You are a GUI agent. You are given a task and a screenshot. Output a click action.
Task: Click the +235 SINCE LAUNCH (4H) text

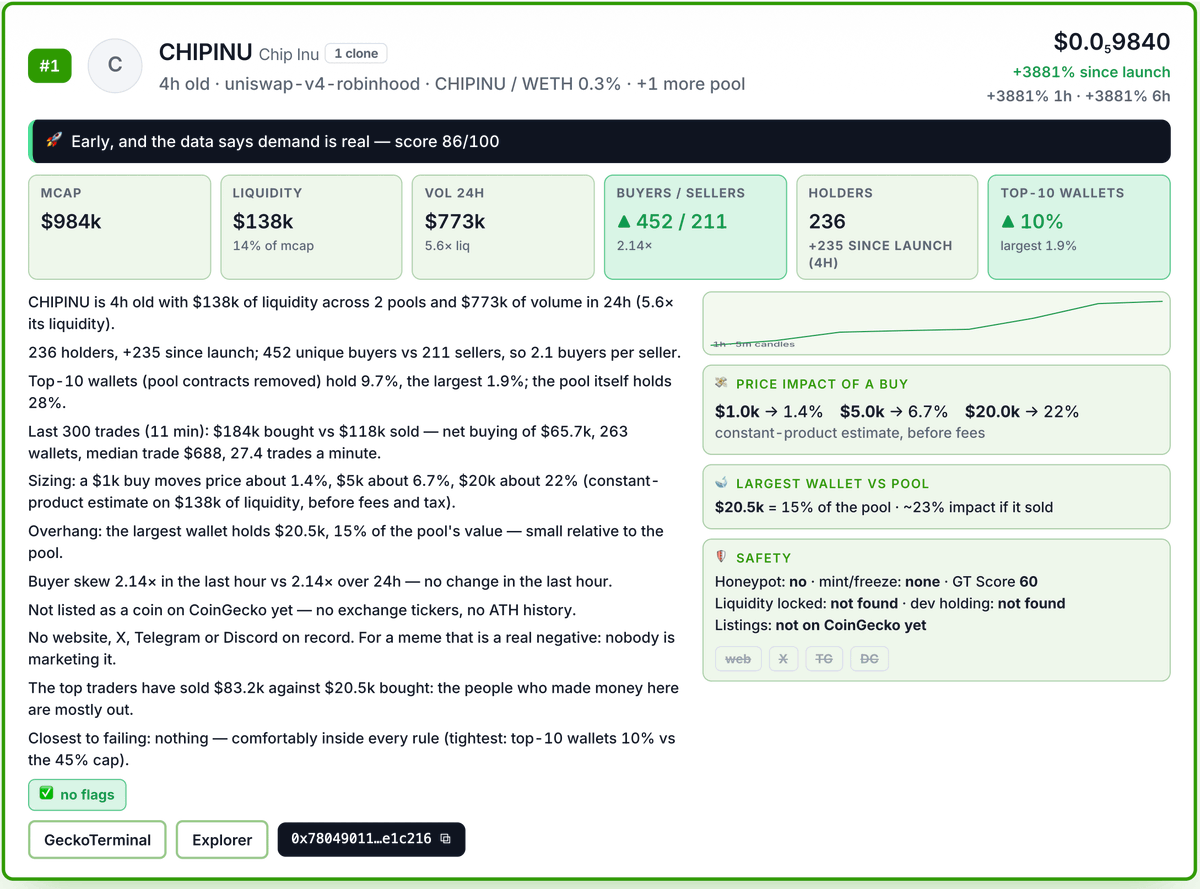pos(881,254)
